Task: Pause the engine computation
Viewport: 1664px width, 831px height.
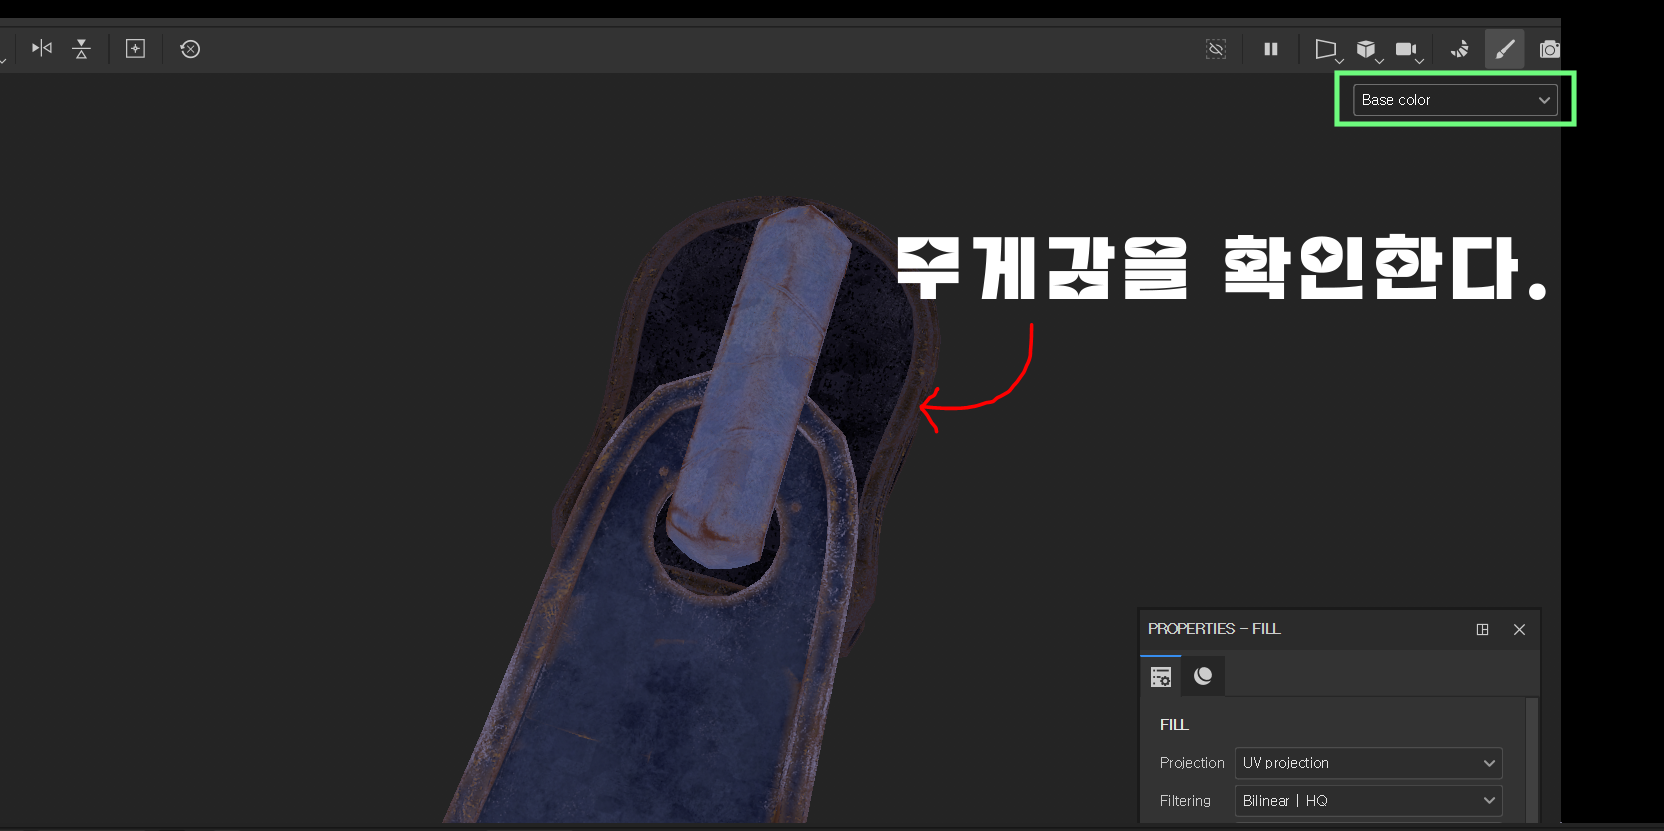Action: pos(1271,49)
